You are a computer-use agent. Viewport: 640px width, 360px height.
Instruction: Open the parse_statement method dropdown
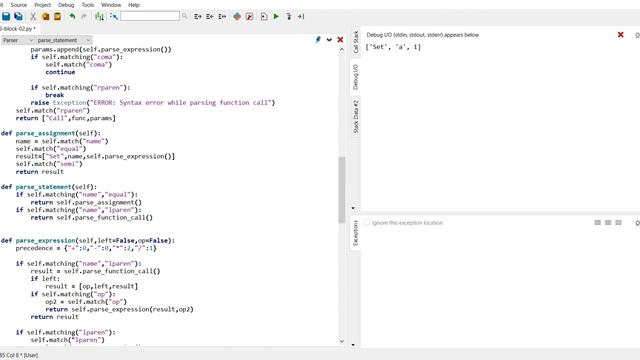63,40
